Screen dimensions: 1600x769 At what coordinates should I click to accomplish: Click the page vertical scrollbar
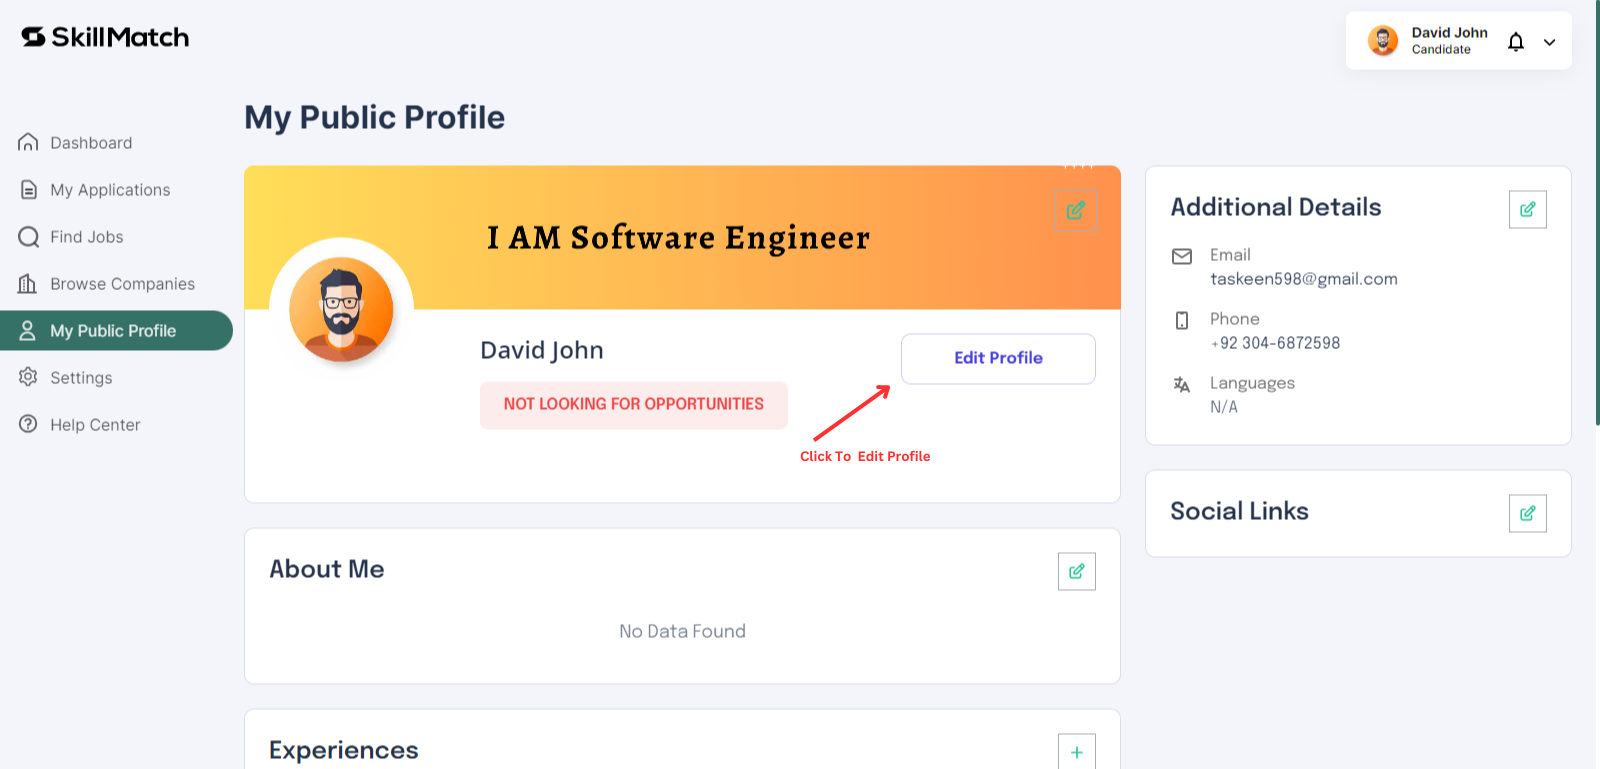(1596, 213)
